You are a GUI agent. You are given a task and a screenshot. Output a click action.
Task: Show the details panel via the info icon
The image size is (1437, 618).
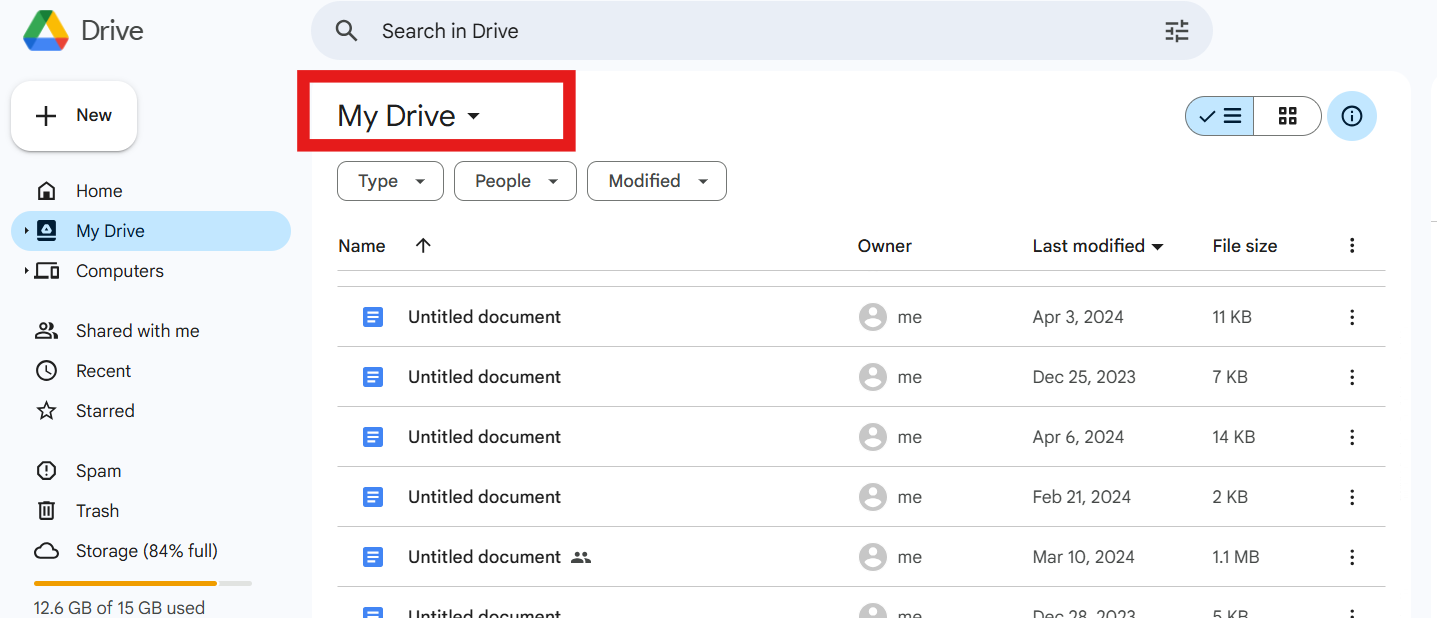coord(1351,116)
